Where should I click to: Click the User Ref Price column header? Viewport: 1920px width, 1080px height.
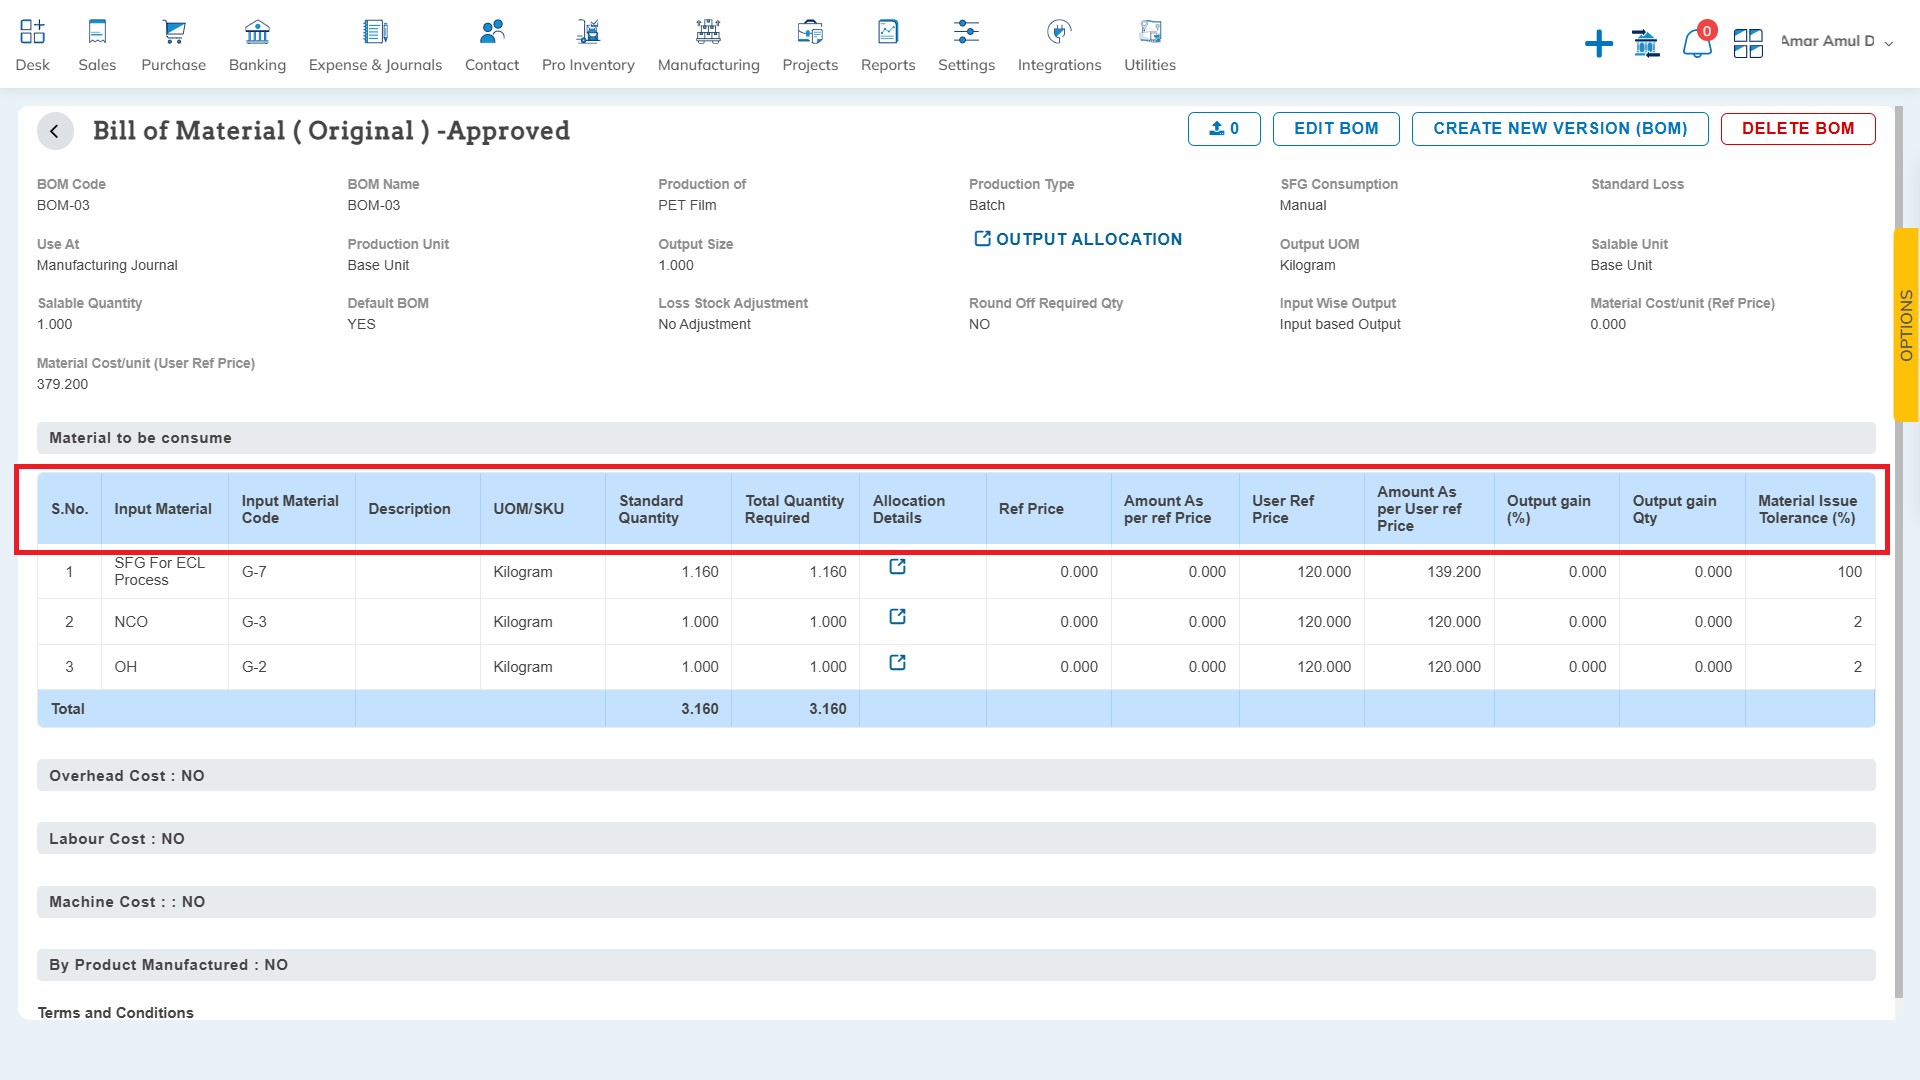1301,509
